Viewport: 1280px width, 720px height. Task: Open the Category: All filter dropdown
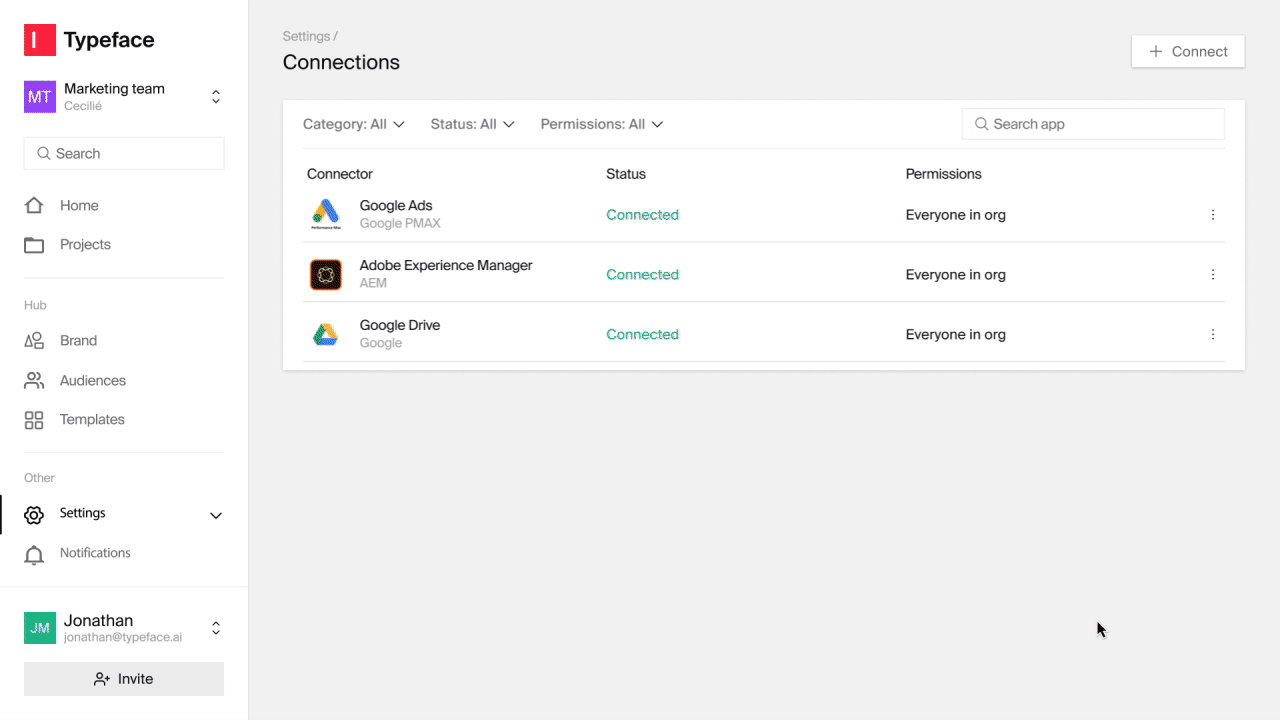[x=354, y=124]
